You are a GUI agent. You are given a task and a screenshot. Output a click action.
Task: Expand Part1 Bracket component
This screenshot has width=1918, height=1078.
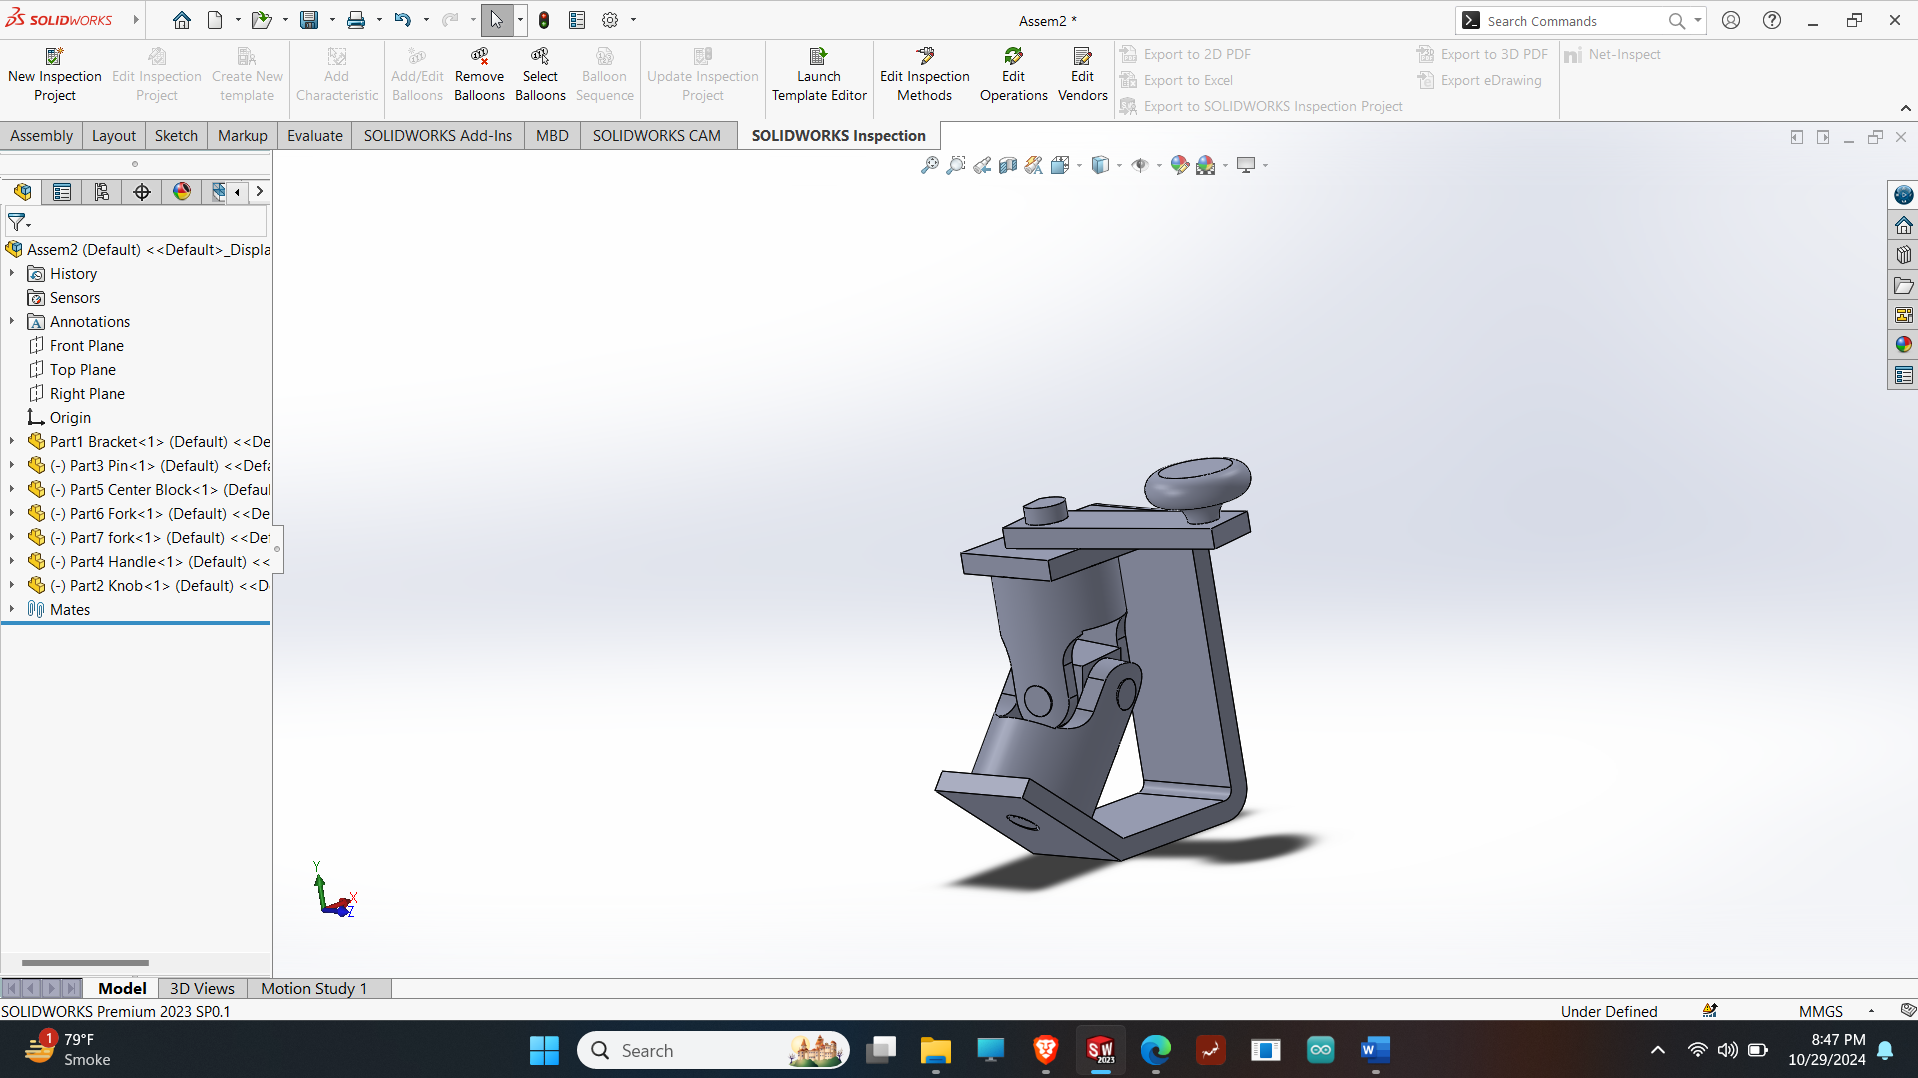[x=12, y=441]
